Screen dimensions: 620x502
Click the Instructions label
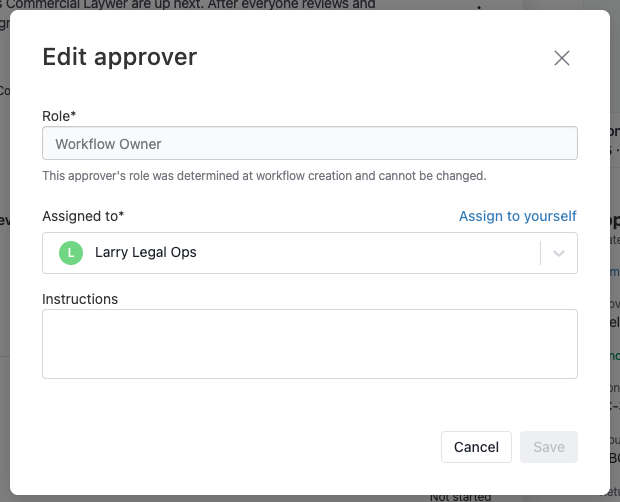(80, 299)
